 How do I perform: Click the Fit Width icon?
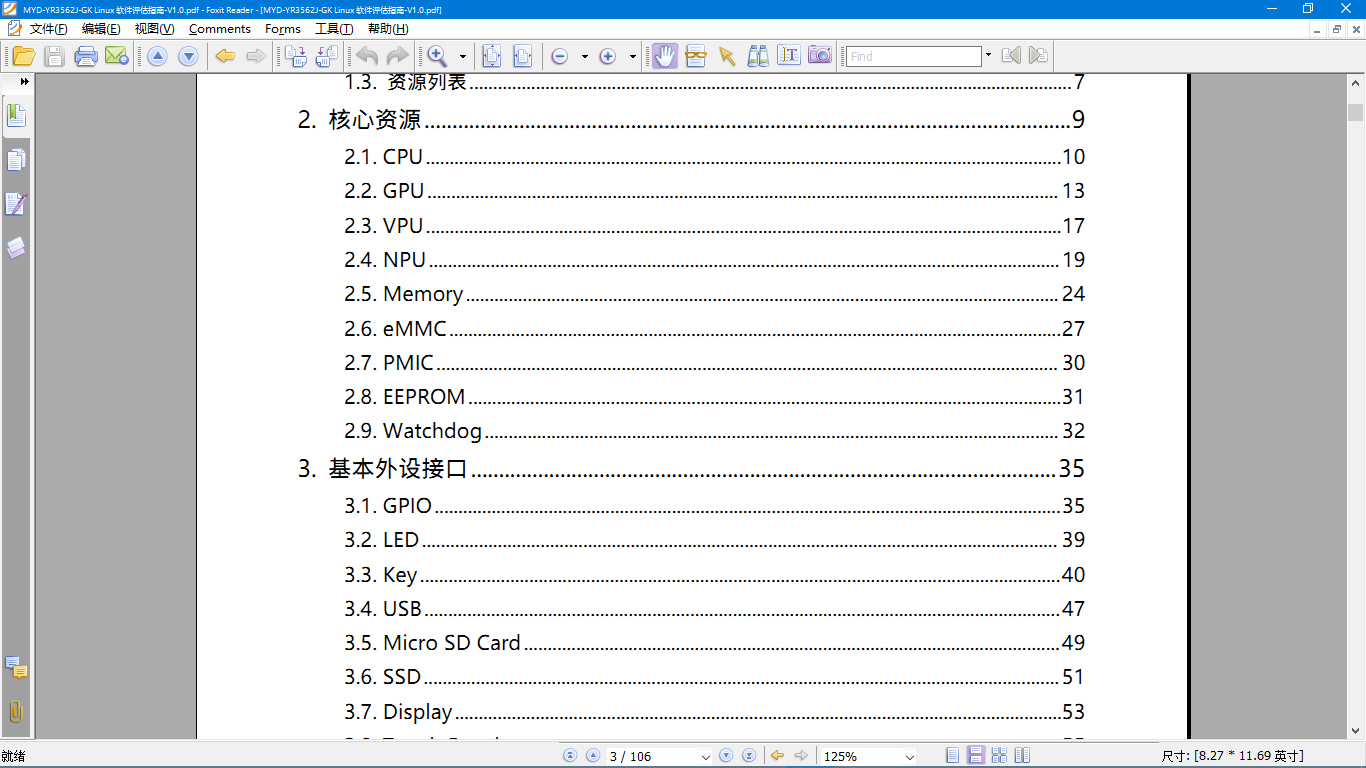[x=523, y=56]
